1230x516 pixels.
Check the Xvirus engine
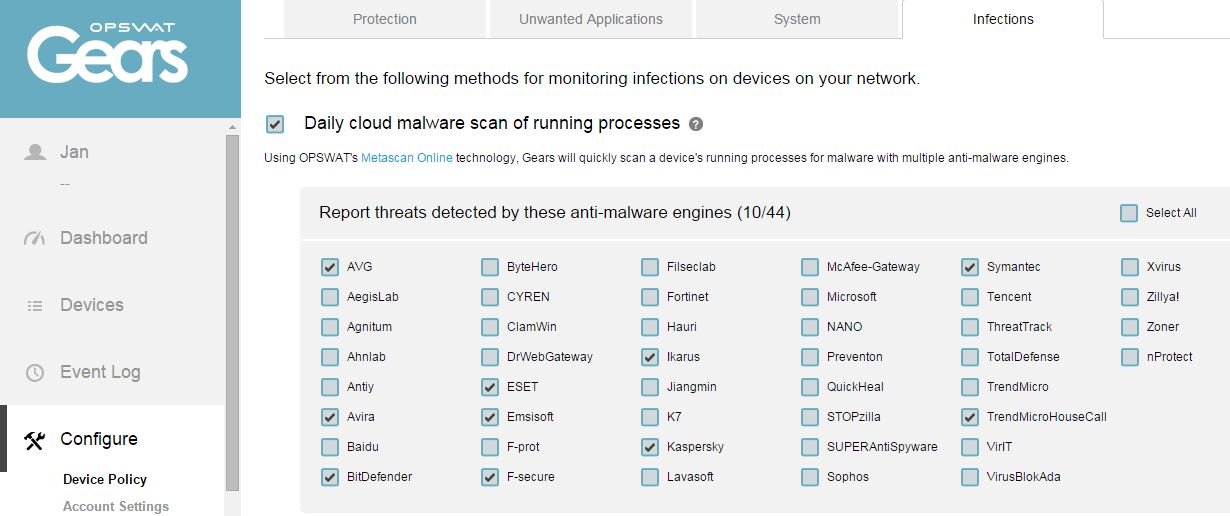1130,267
